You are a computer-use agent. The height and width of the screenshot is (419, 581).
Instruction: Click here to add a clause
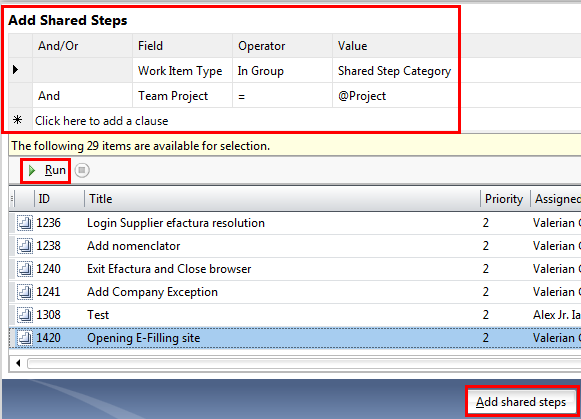(x=102, y=121)
